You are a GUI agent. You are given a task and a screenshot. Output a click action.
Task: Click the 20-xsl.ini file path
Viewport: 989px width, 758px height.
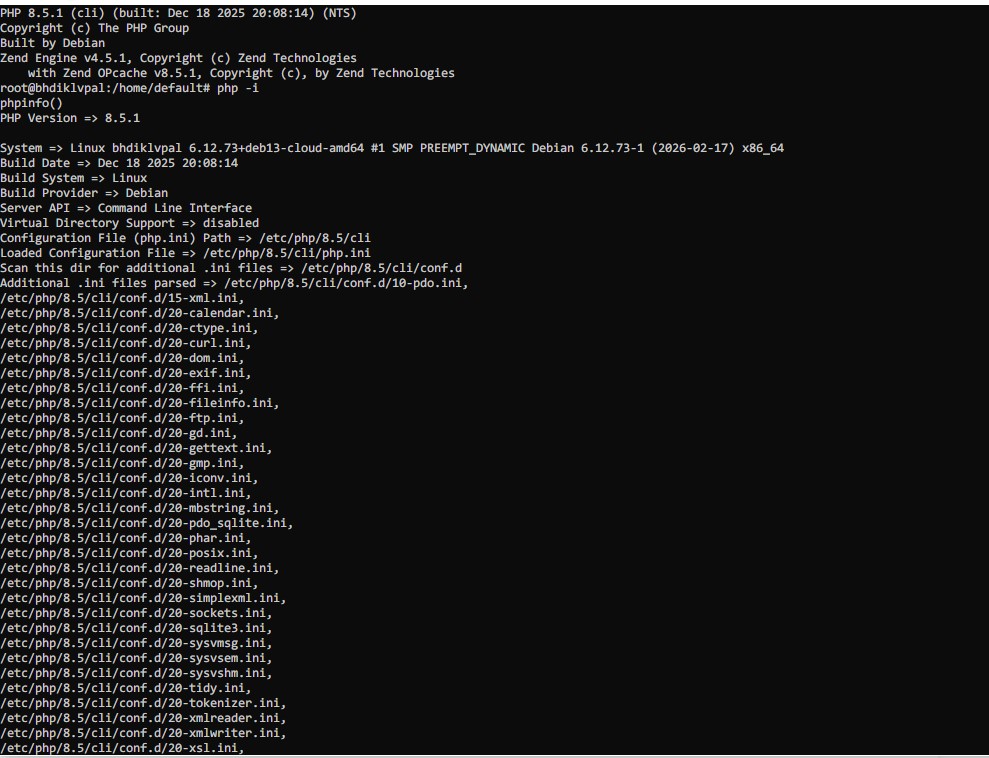[122, 748]
